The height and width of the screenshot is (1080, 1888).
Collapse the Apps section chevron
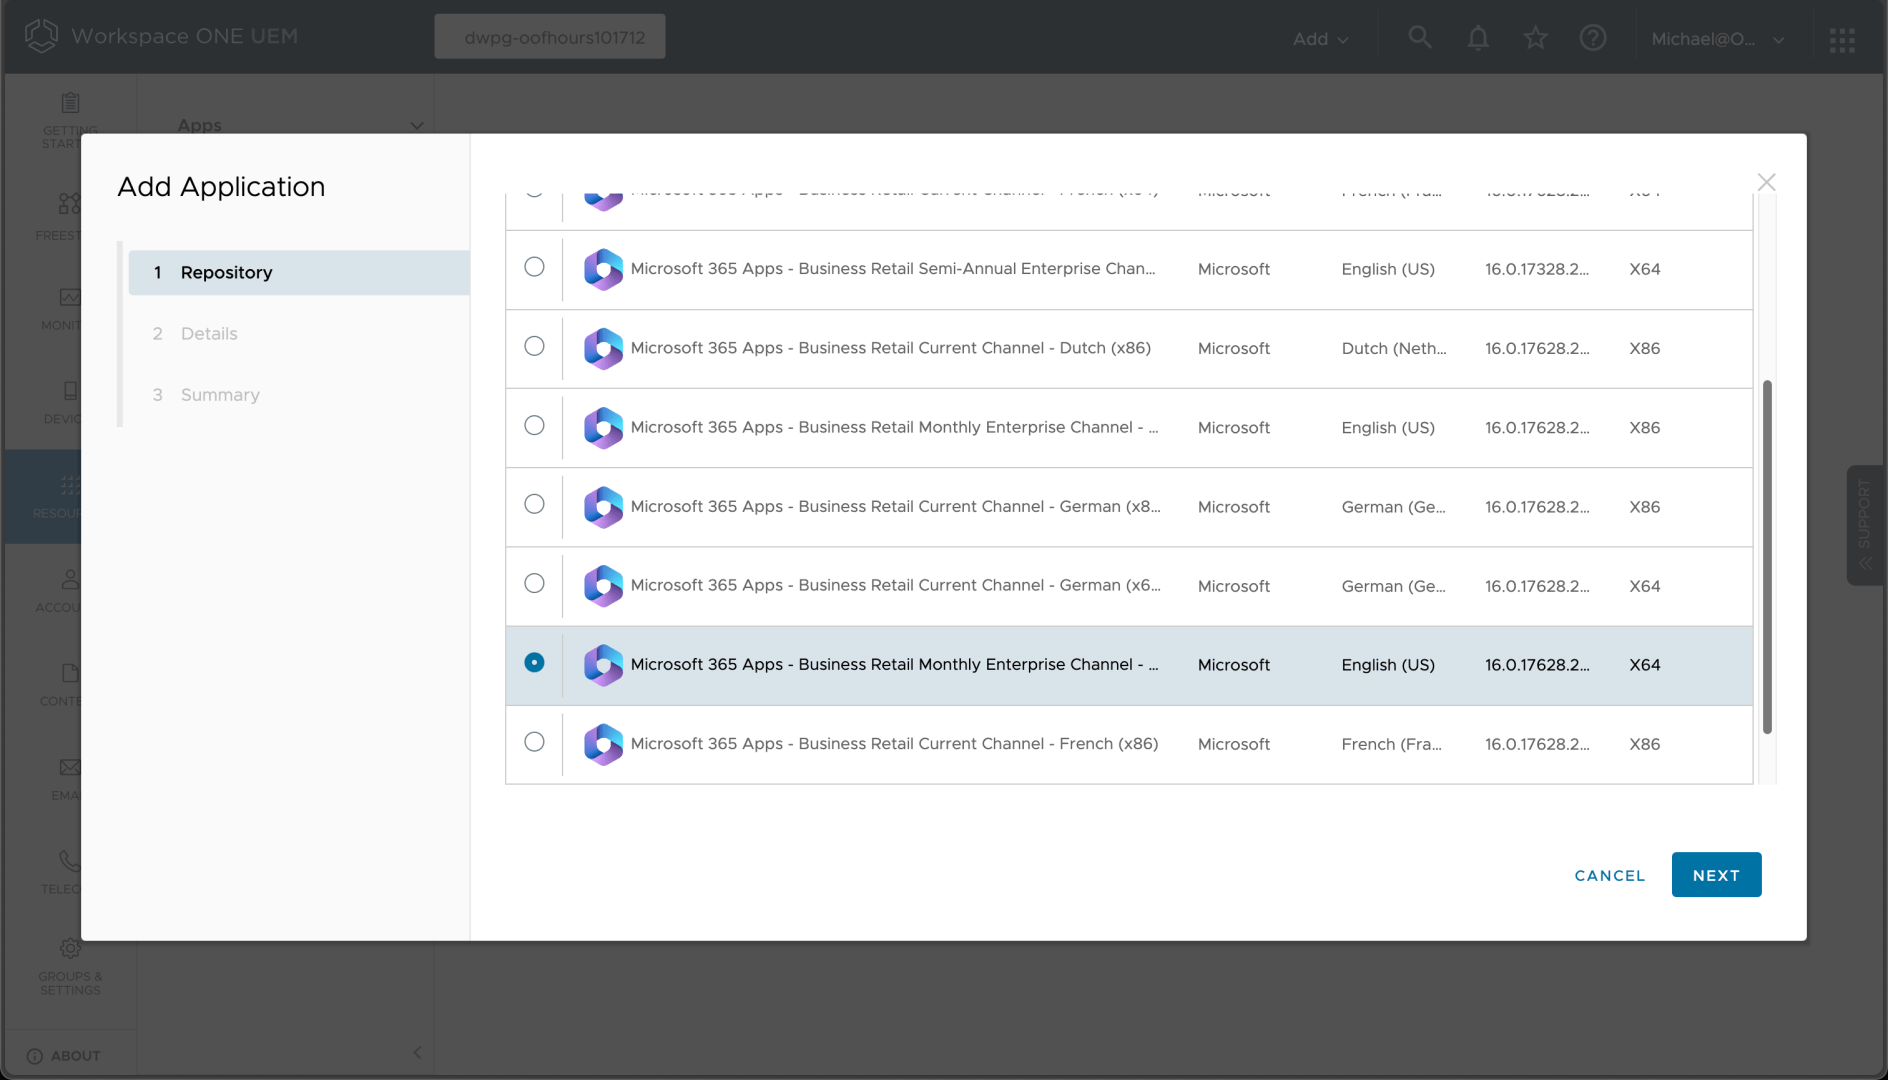point(417,126)
